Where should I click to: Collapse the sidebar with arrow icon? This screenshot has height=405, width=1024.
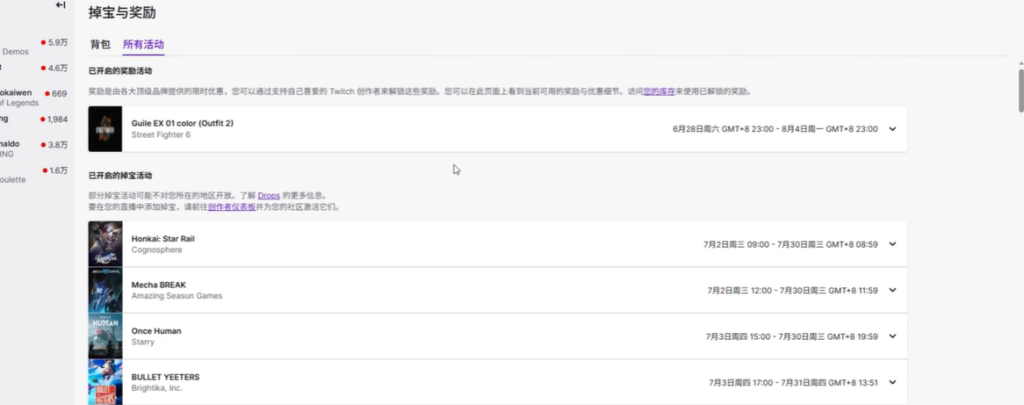pyautogui.click(x=61, y=5)
